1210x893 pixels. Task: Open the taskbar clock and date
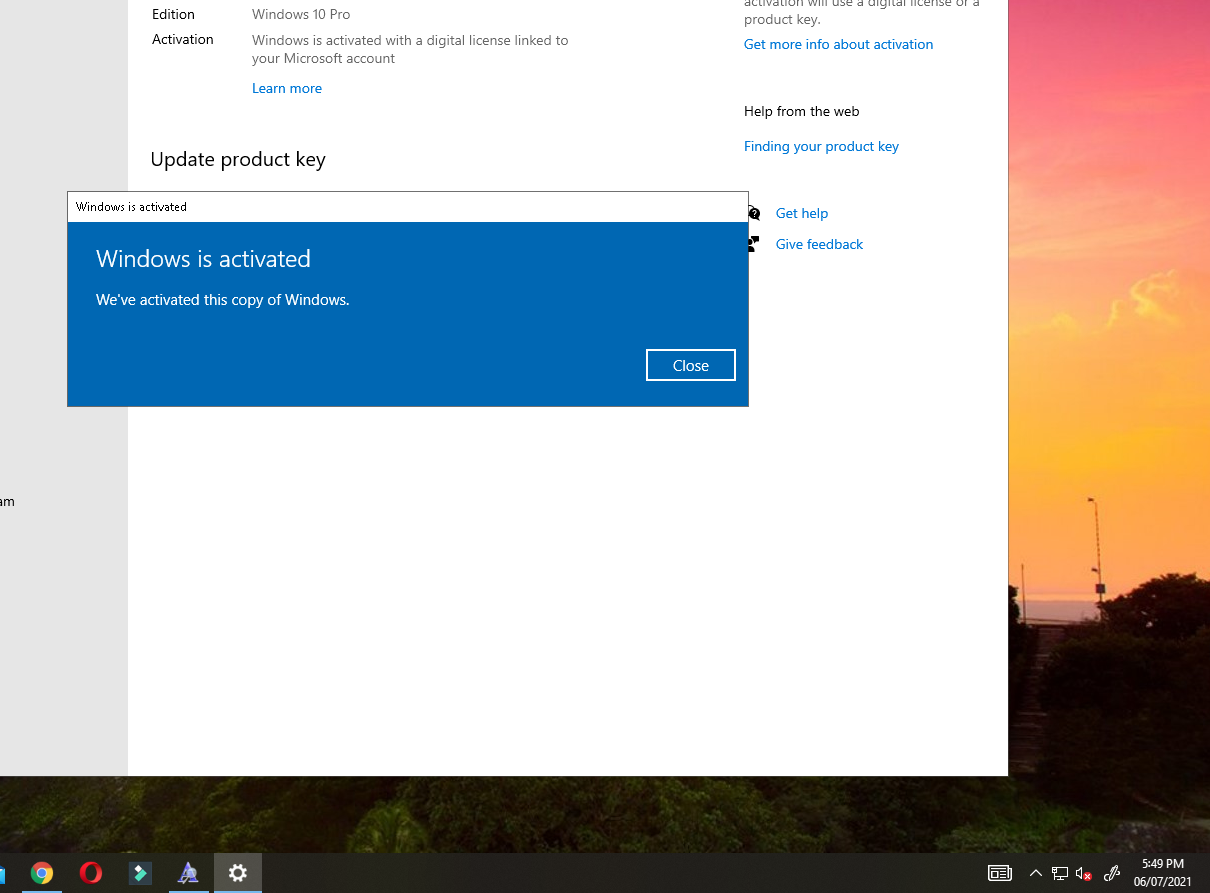coord(1163,873)
